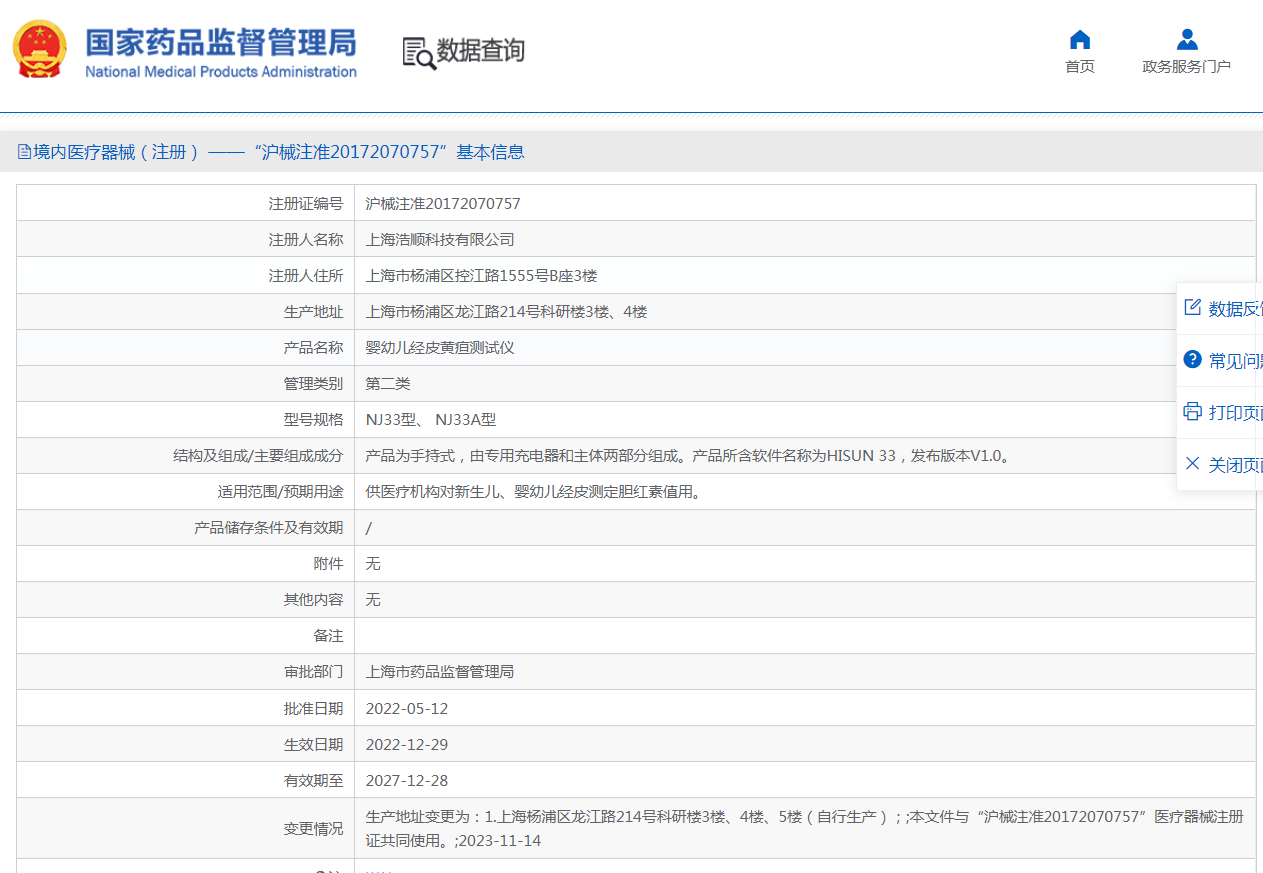This screenshot has height=873, width=1263.
Task: Click the 适用范围/预期用途 label
Action: tap(280, 491)
